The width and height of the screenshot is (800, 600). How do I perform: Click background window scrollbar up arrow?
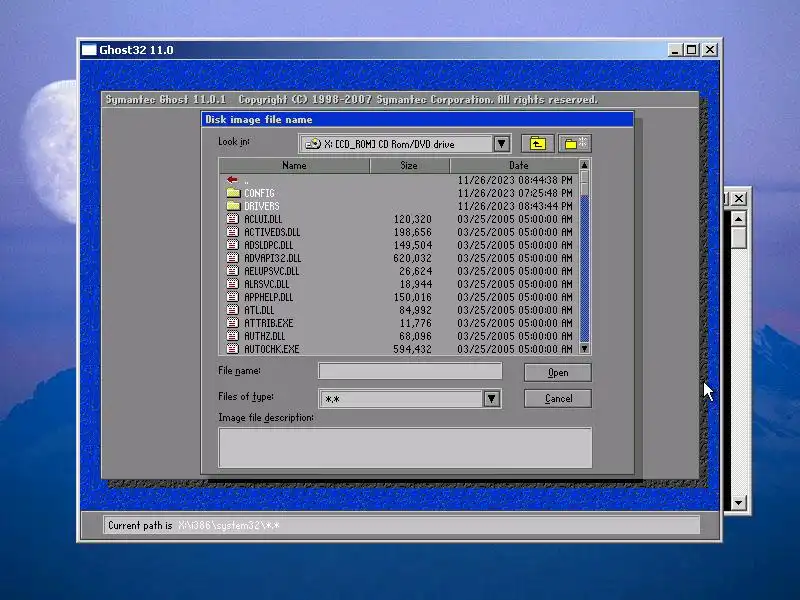738,219
